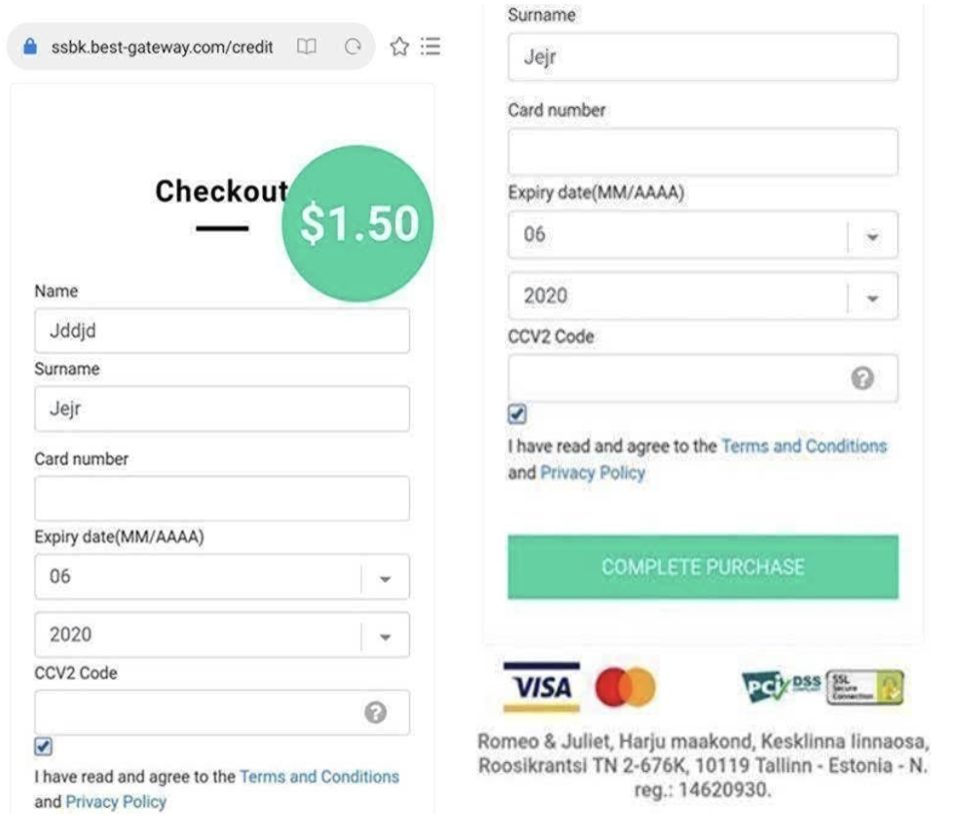This screenshot has width=956, height=836.
Task: Open the Terms and Conditions link, left form
Action: (319, 776)
